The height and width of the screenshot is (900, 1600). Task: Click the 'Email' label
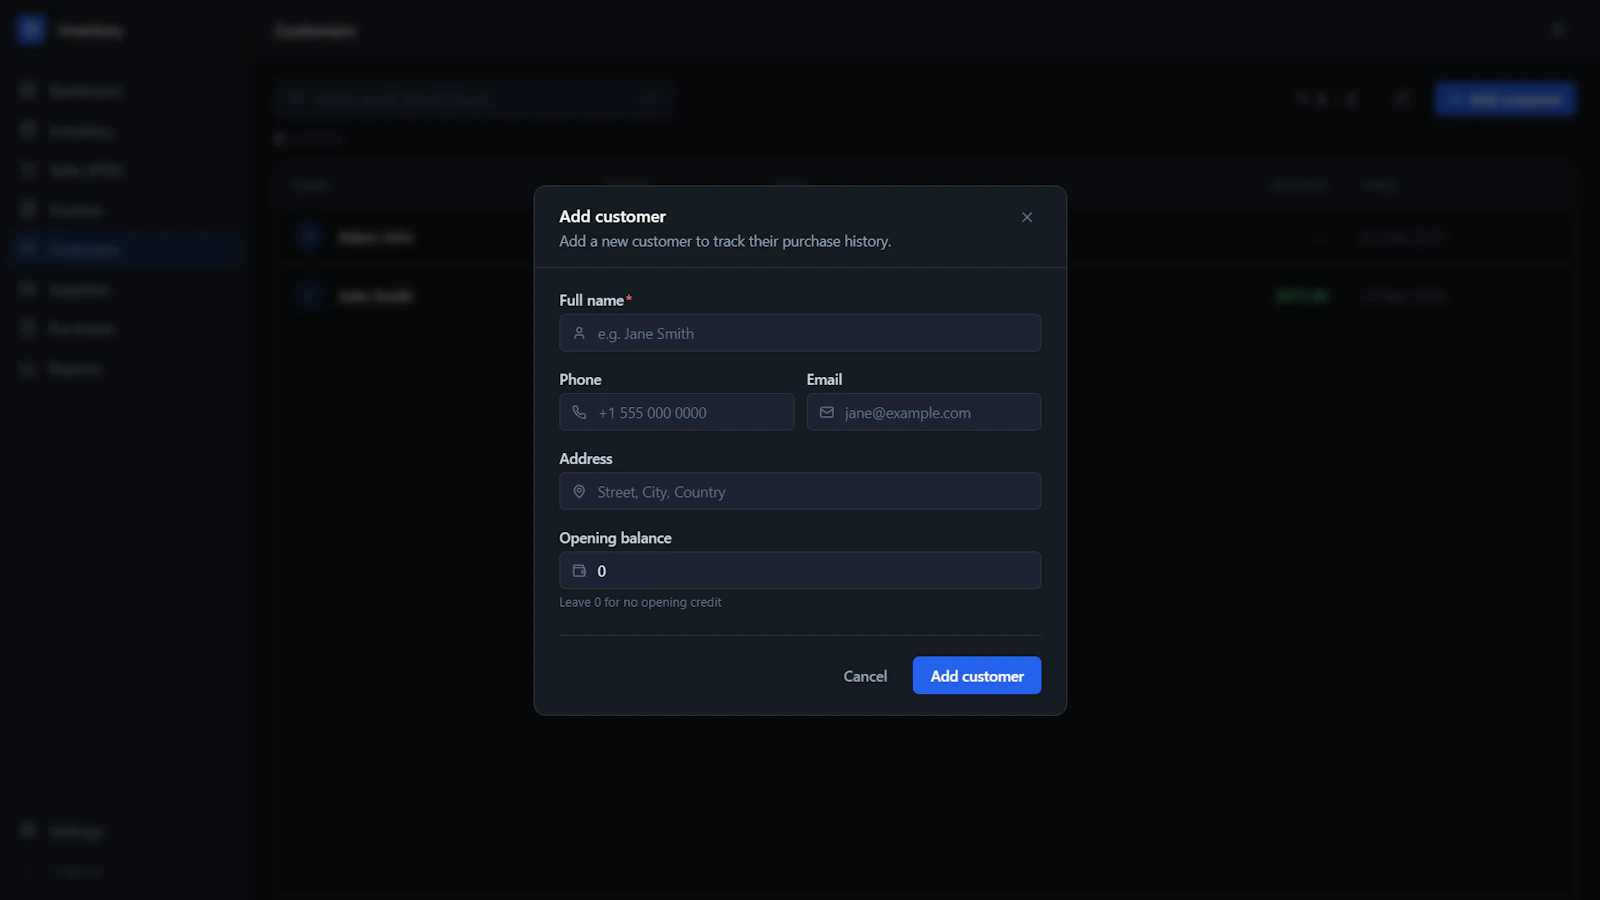tap(824, 379)
